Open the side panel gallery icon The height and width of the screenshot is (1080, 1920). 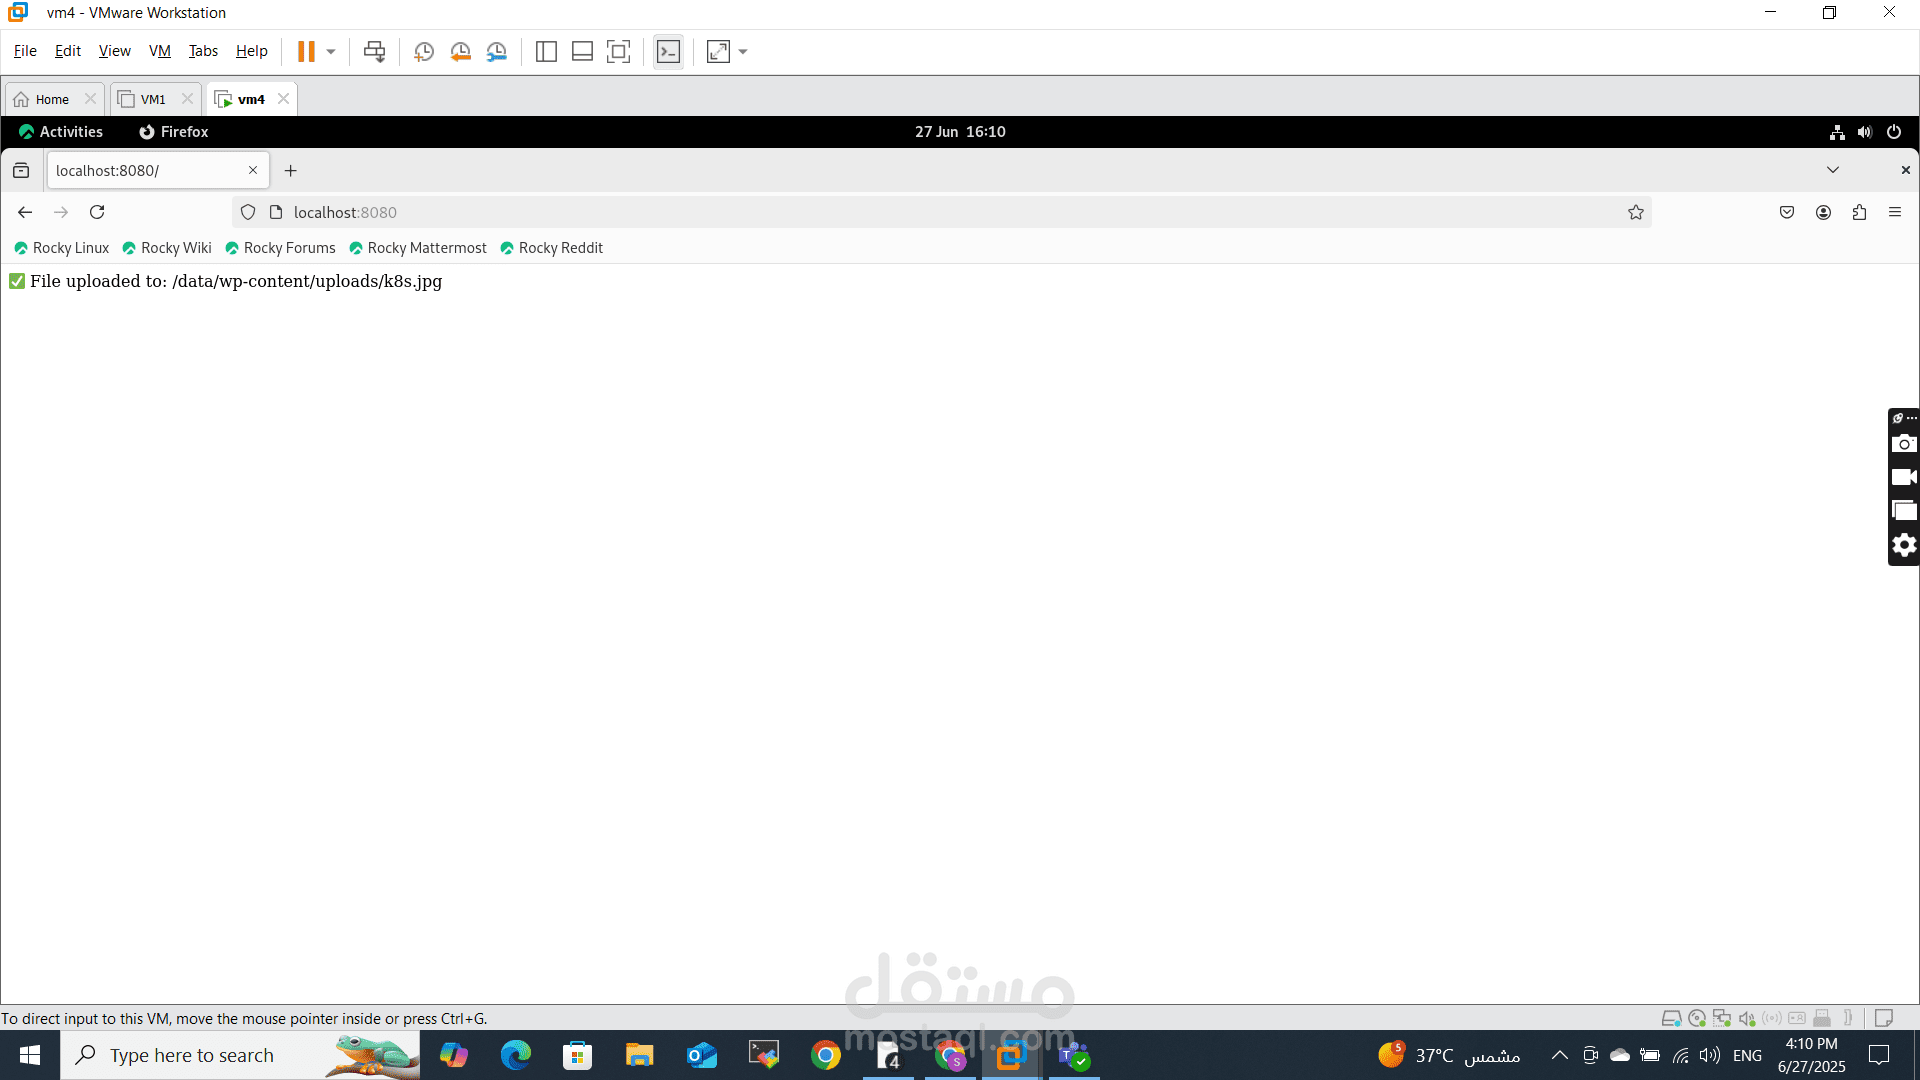(x=1904, y=511)
